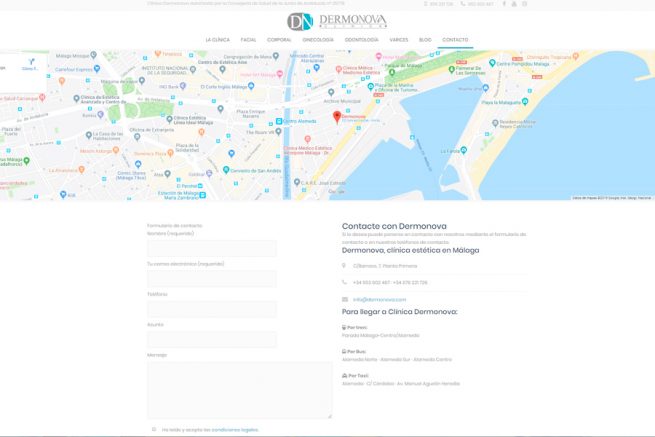Click the Teléfono input field
The height and width of the screenshot is (437, 655).
(211, 309)
